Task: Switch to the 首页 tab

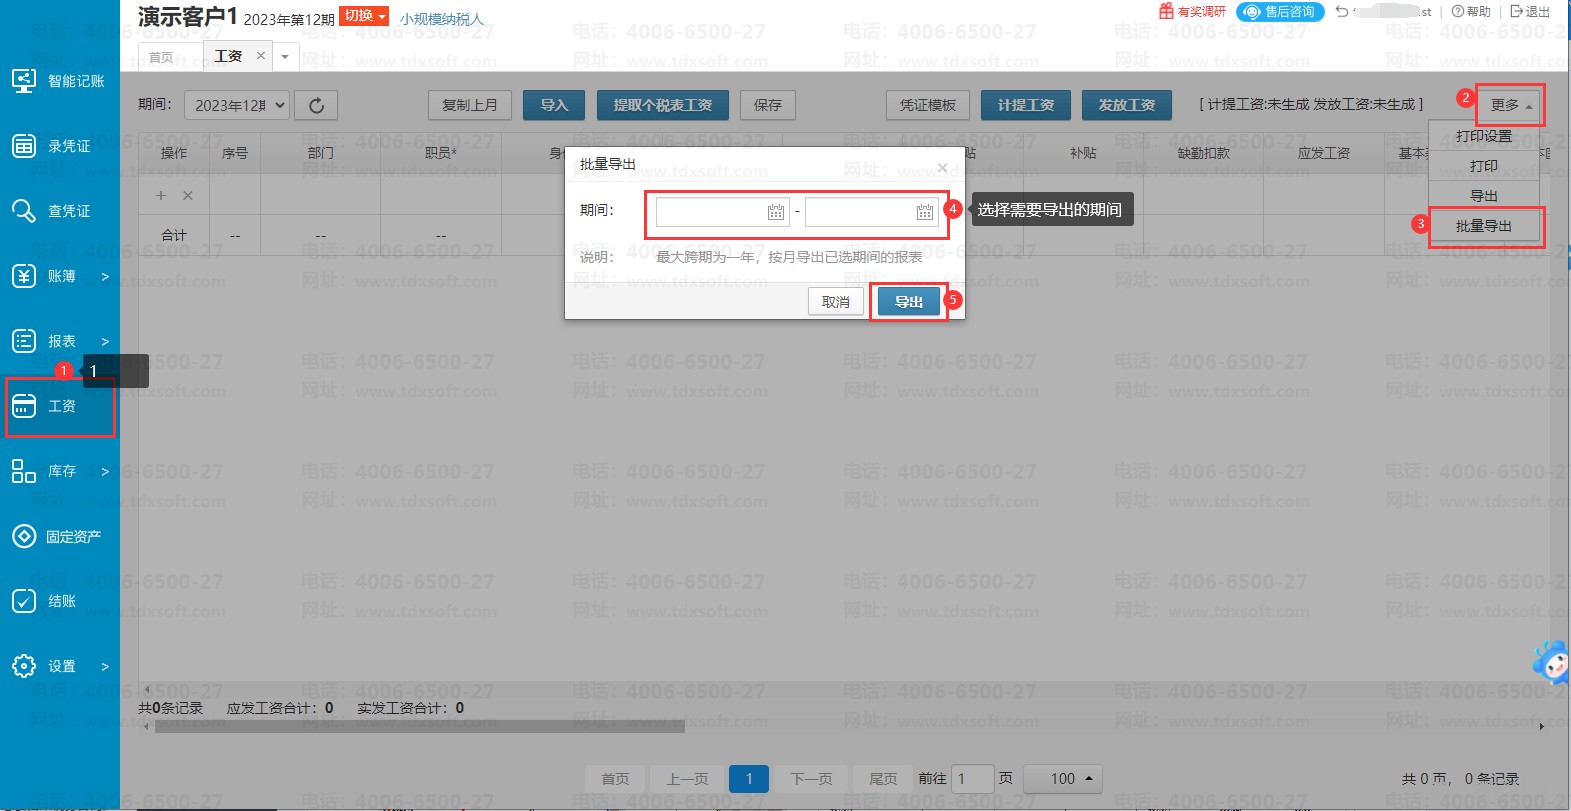Action: tap(161, 57)
